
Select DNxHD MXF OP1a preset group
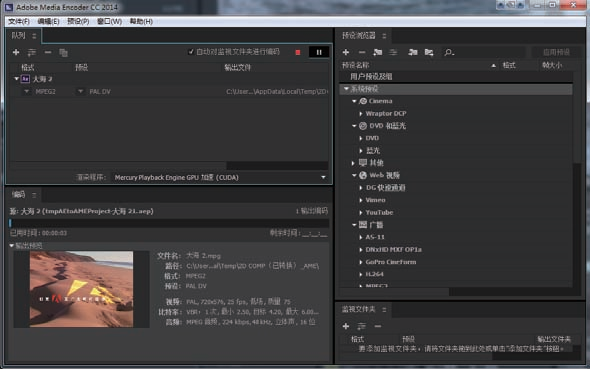(x=393, y=250)
